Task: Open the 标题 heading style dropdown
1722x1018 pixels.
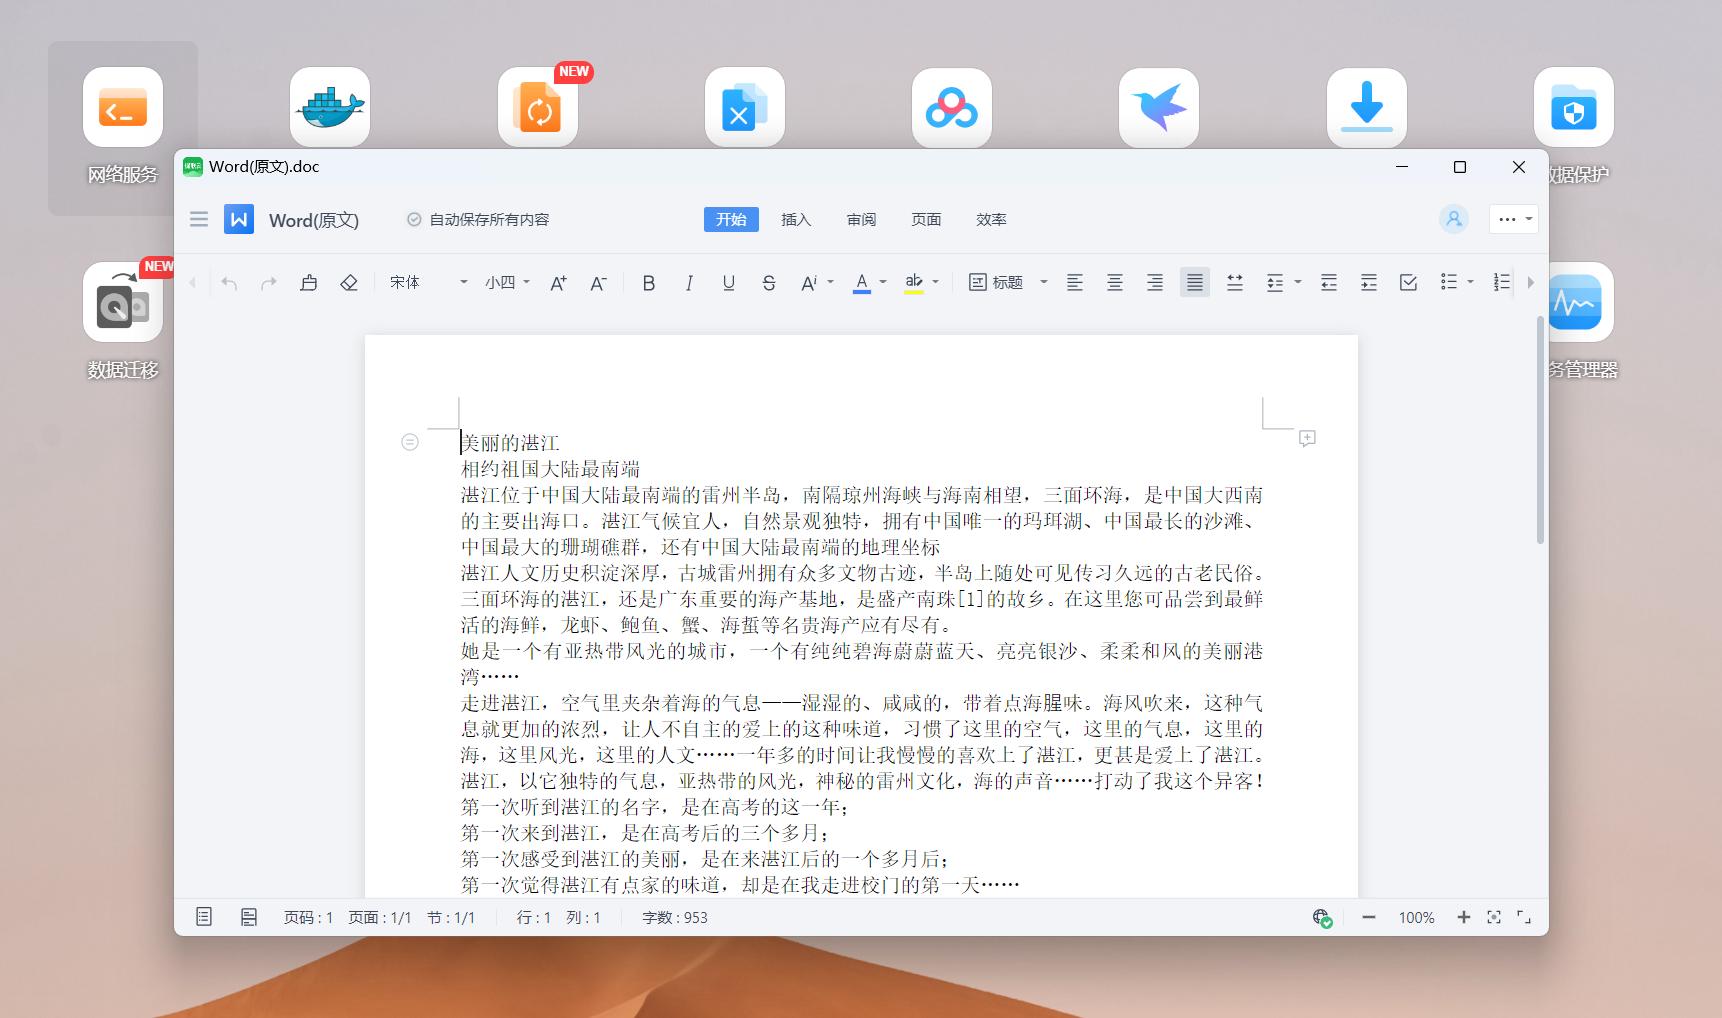Action: [x=1008, y=282]
